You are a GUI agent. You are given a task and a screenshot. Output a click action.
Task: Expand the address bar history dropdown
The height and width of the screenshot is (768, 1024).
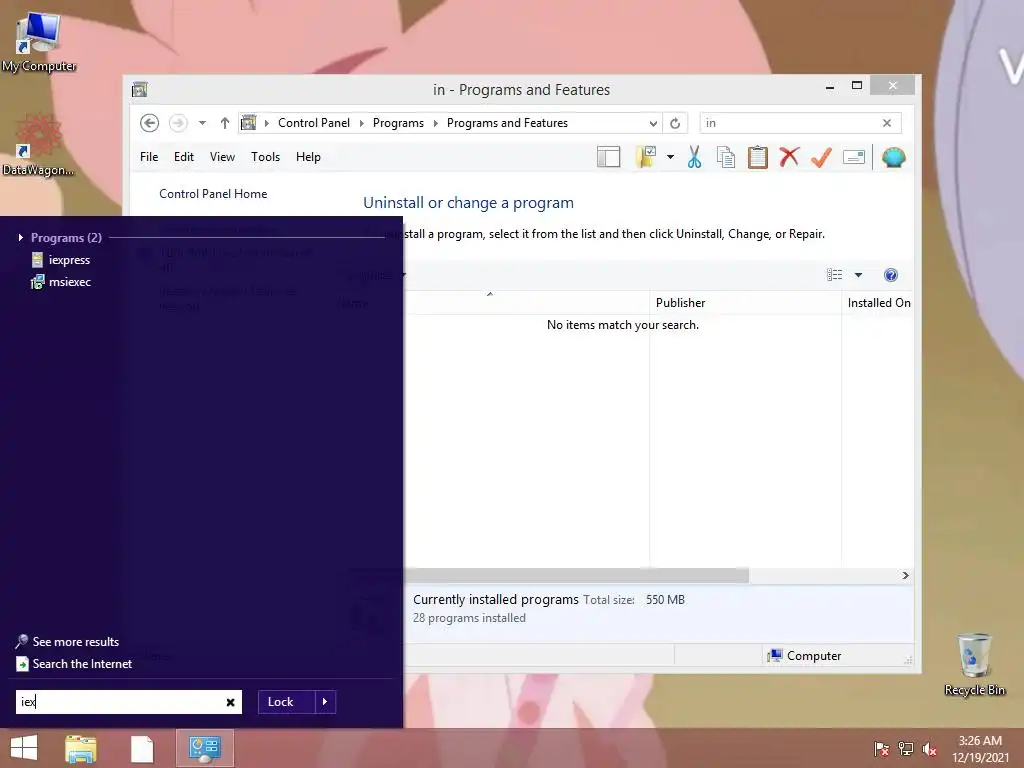coord(653,123)
